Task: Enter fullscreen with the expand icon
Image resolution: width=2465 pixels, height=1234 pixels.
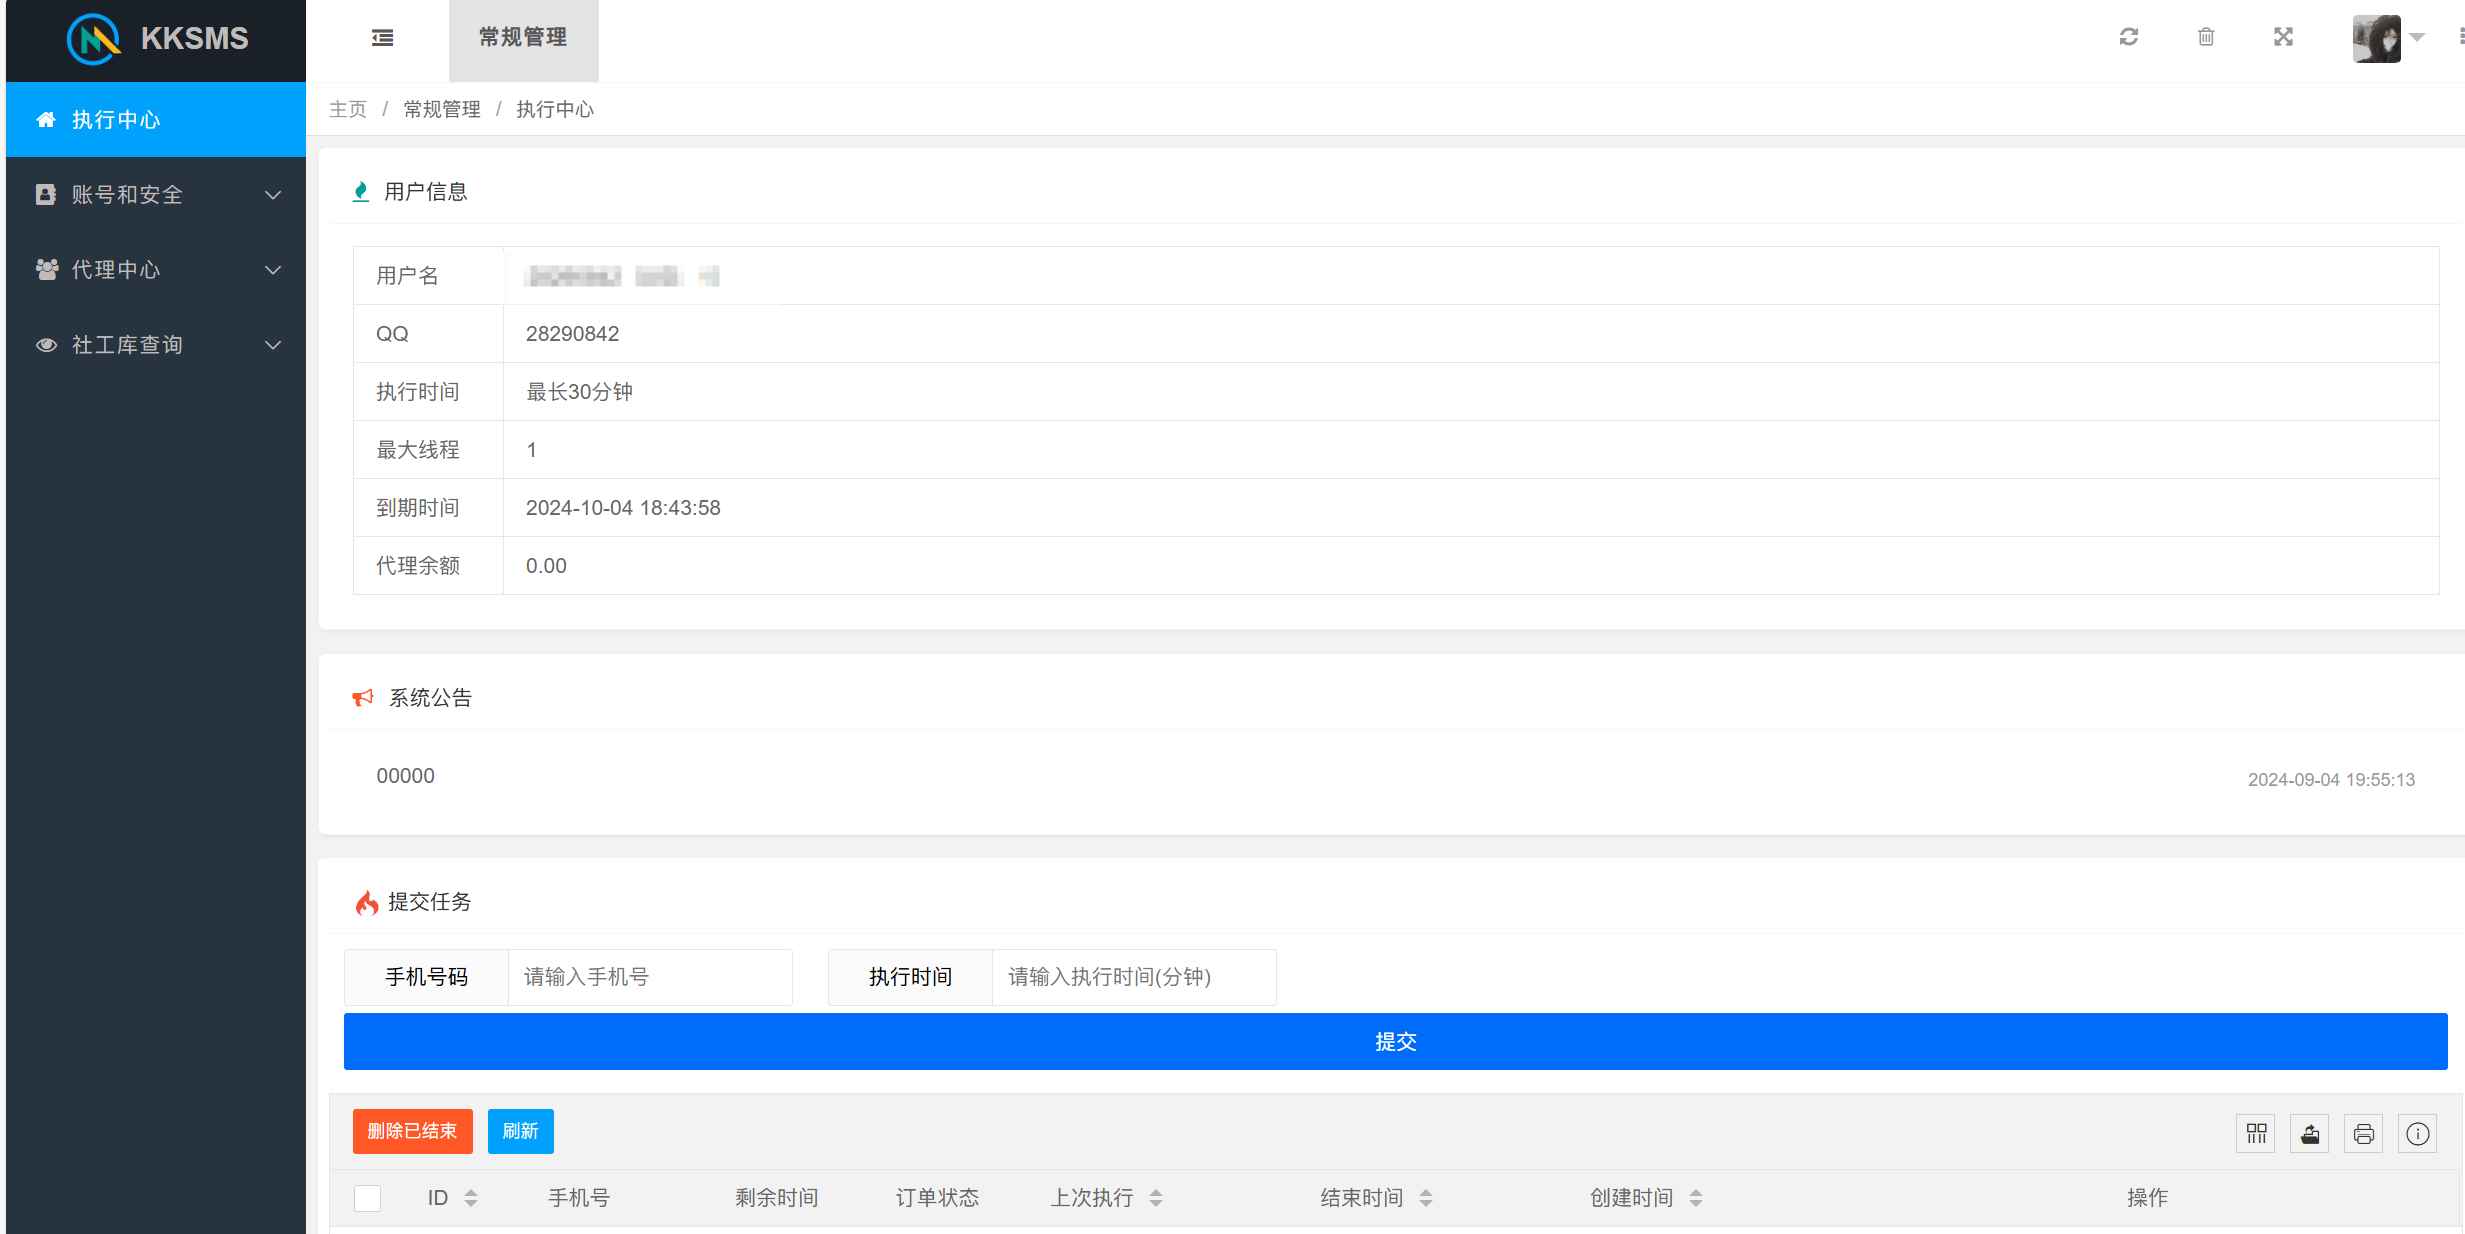Action: tap(2285, 37)
